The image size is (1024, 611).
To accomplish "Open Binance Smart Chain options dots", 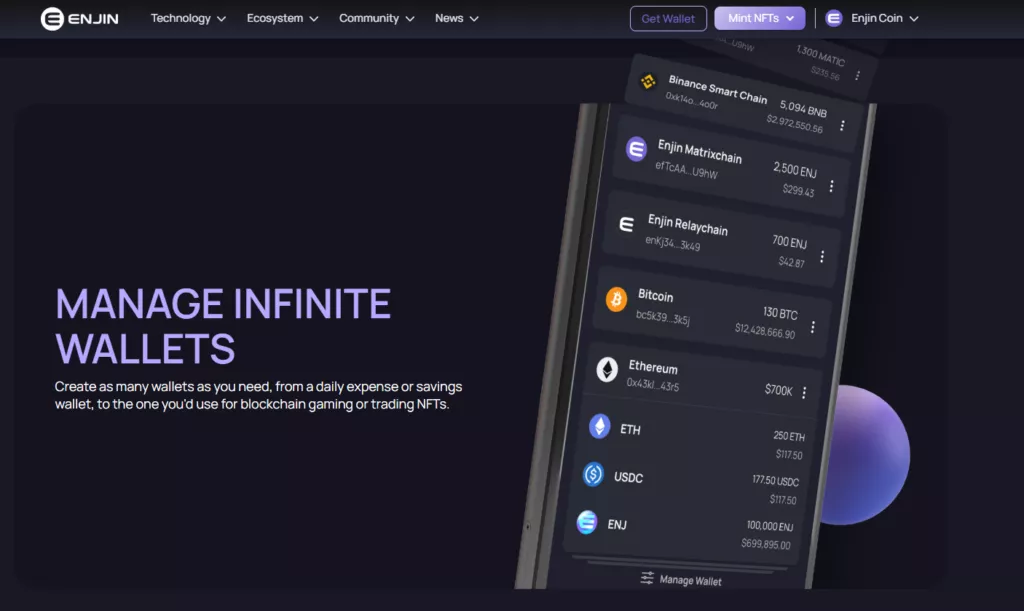I will [842, 125].
